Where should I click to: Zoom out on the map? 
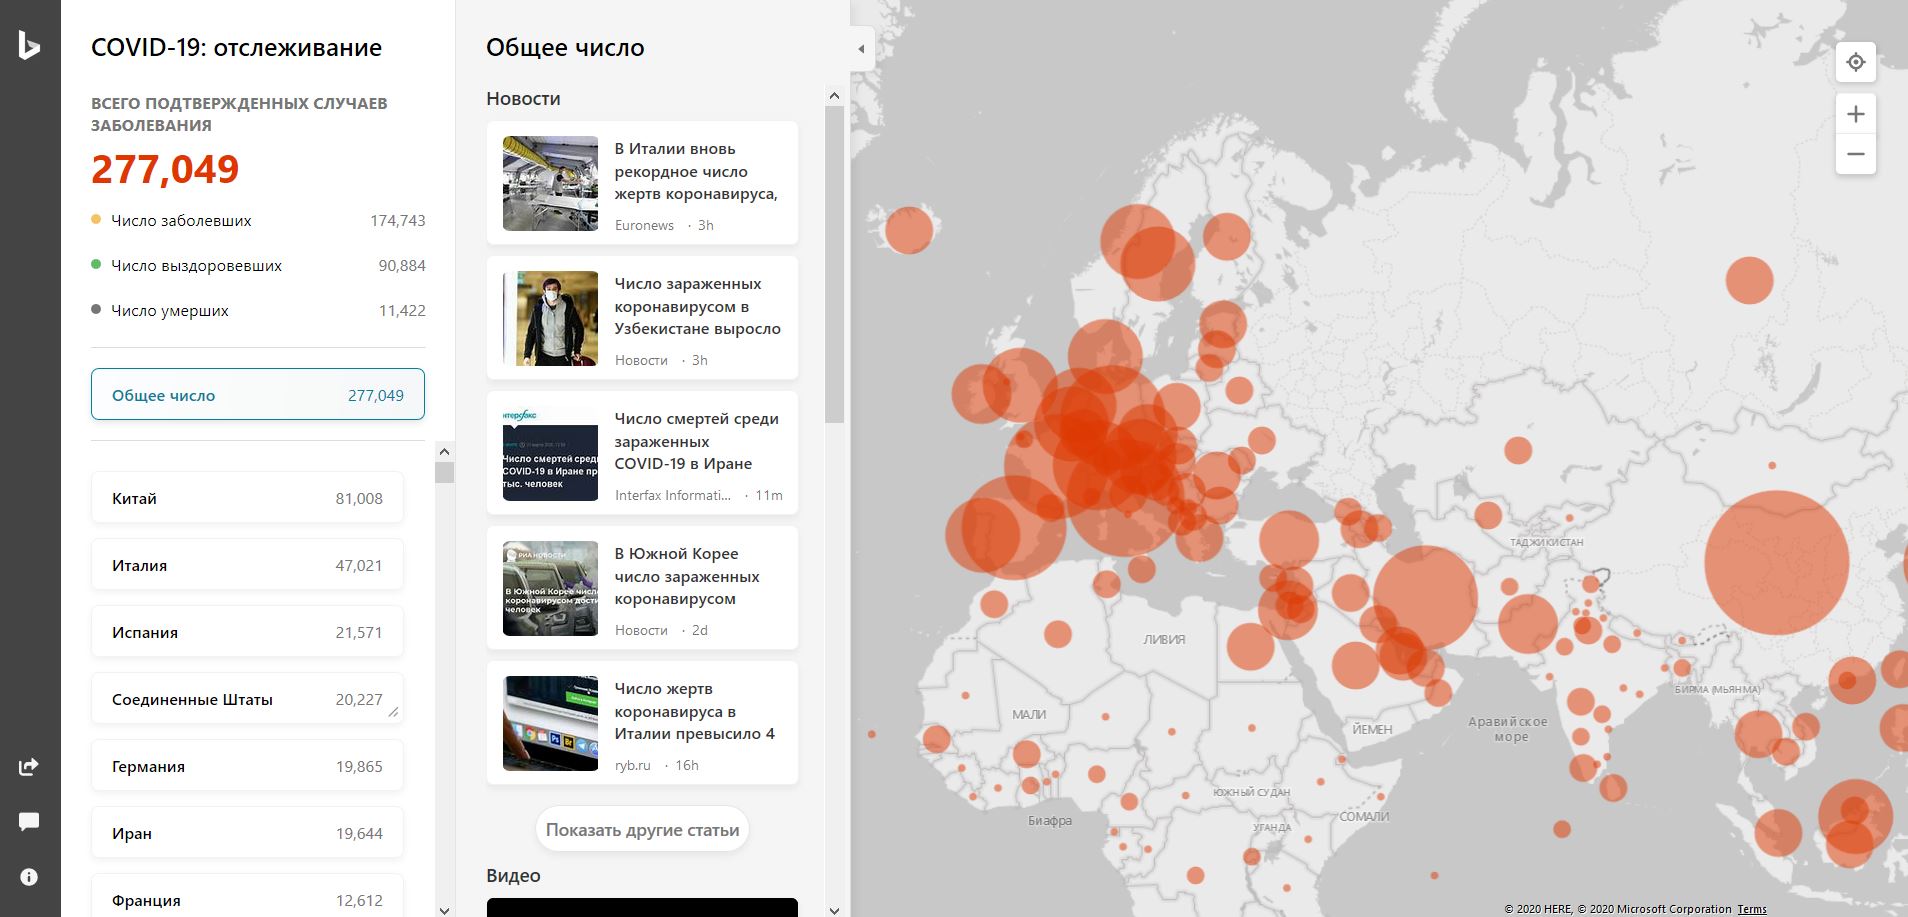point(1855,154)
